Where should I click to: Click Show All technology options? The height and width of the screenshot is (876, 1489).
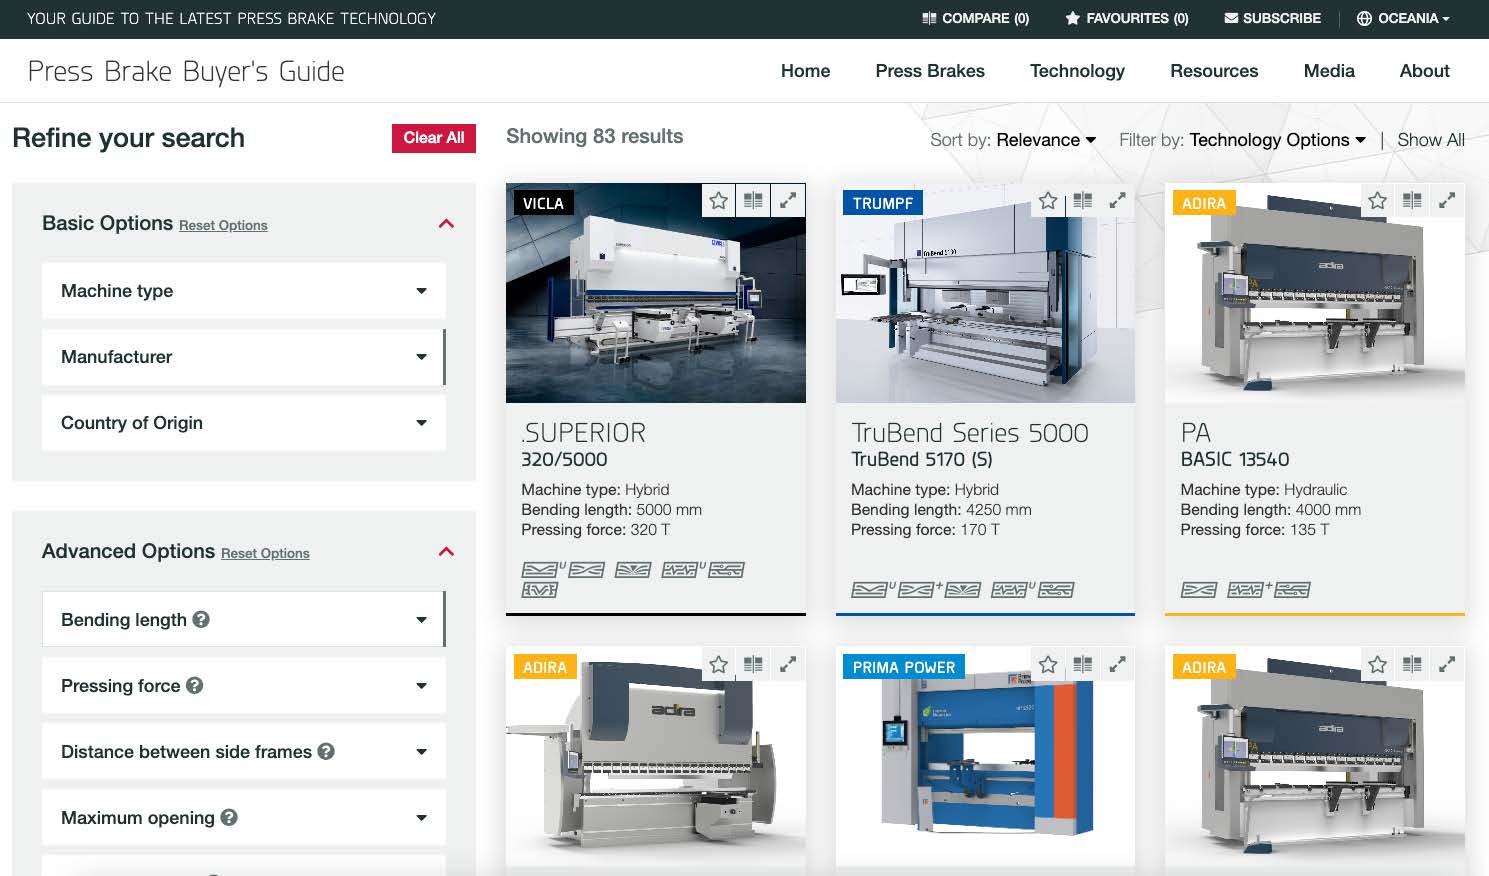1431,140
